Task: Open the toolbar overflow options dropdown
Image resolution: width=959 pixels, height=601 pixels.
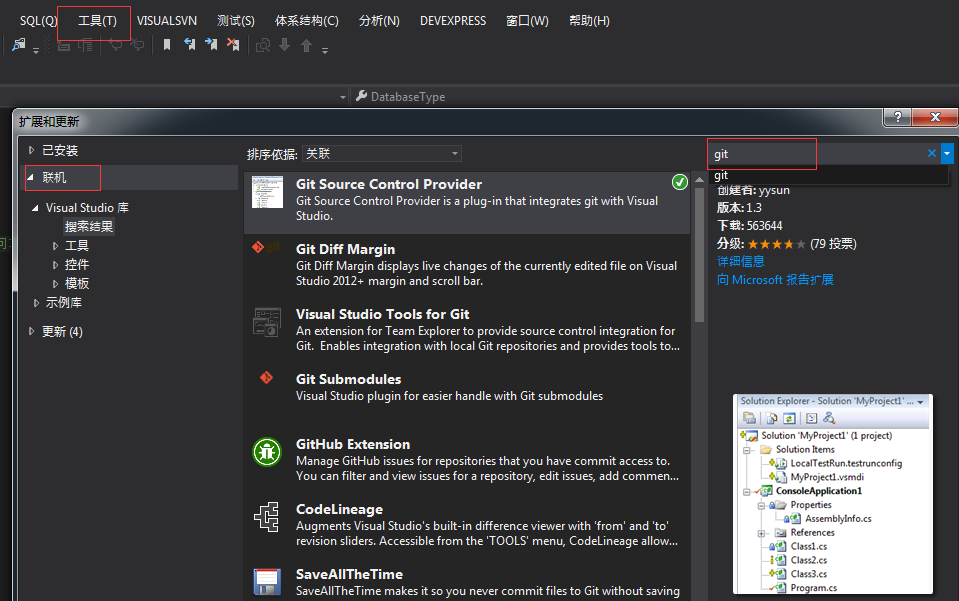Action: (x=325, y=51)
